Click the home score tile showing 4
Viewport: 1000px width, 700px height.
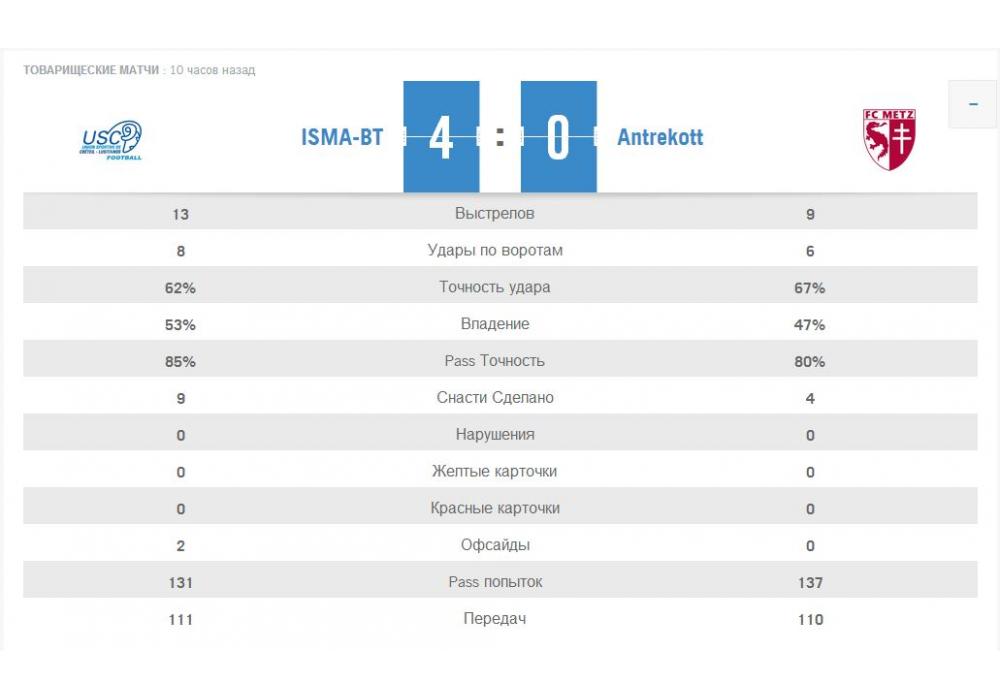coord(441,137)
